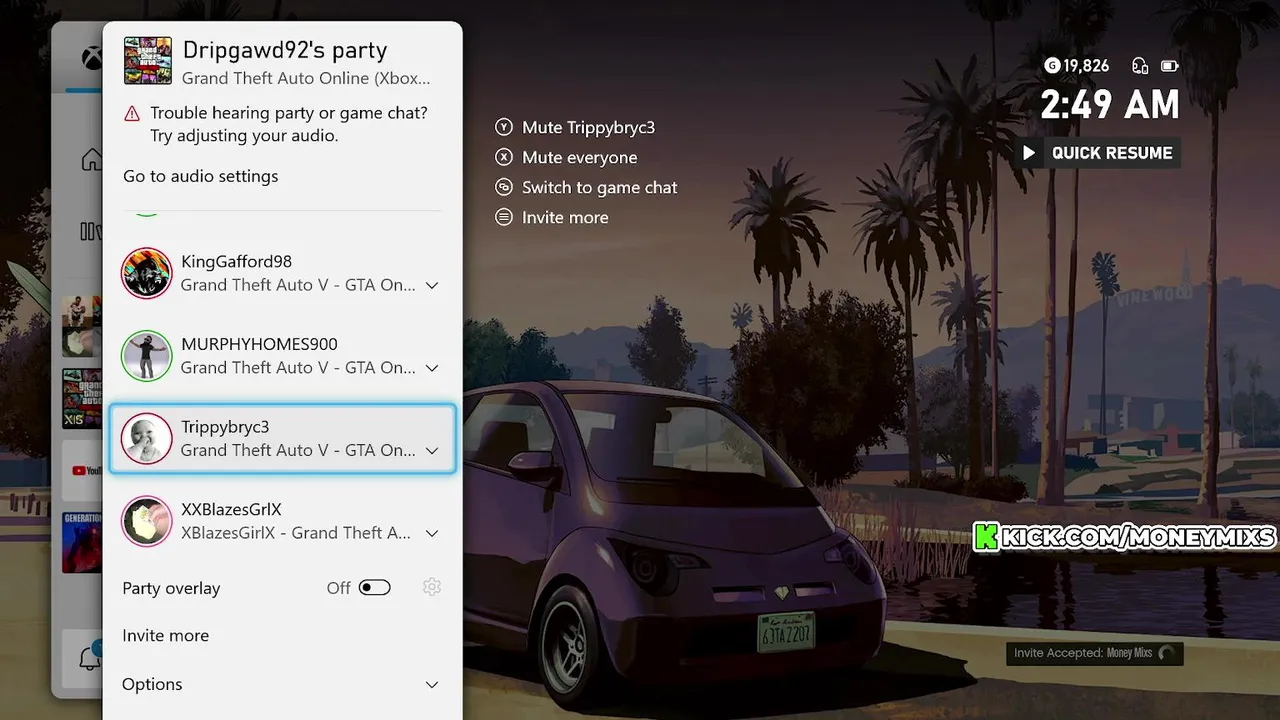
Task: Open party overlay settings gear
Action: (x=432, y=587)
